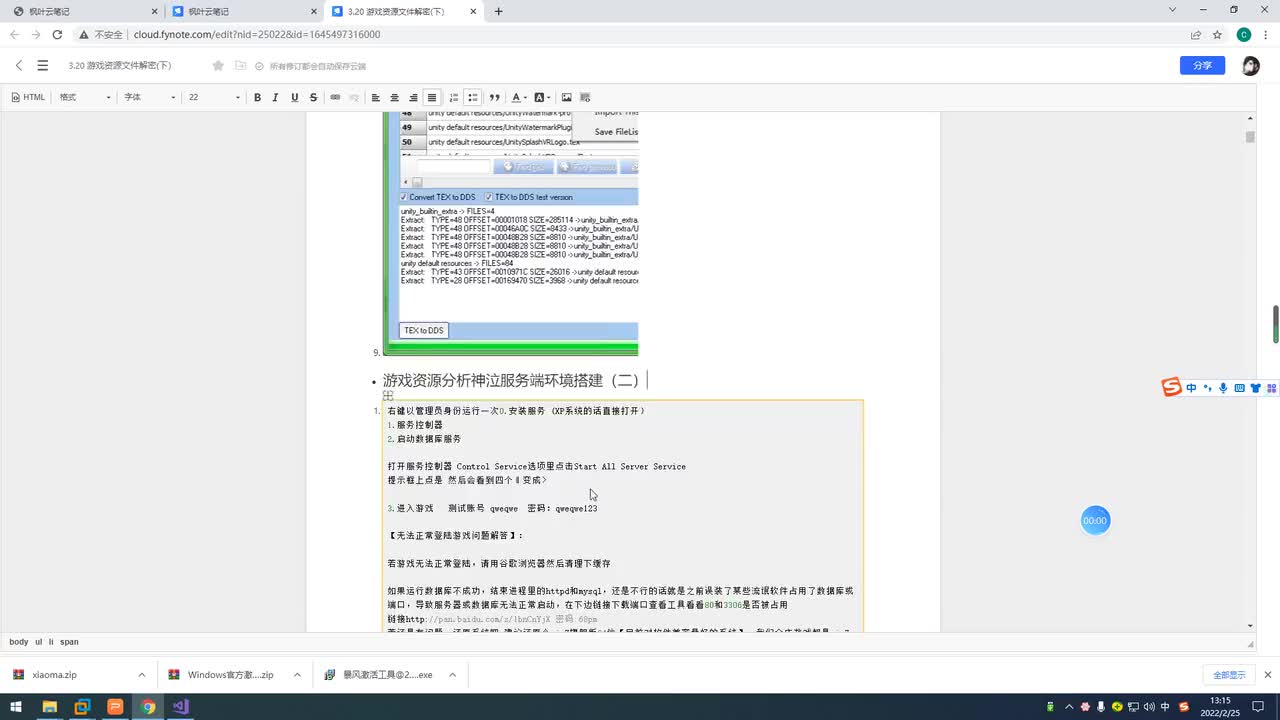This screenshot has width=1280, height=720.
Task: Open the text color picker arrow
Action: click(526, 97)
